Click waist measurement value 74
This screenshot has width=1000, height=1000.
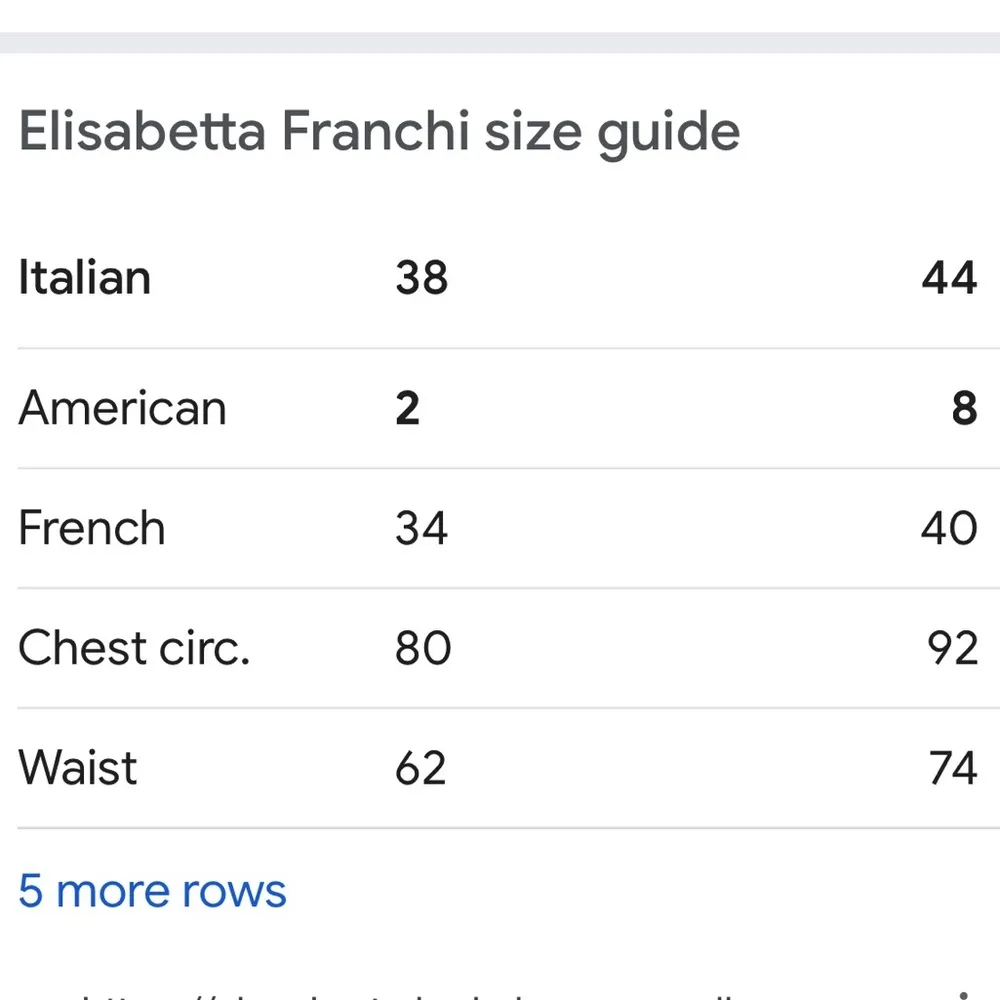(951, 768)
